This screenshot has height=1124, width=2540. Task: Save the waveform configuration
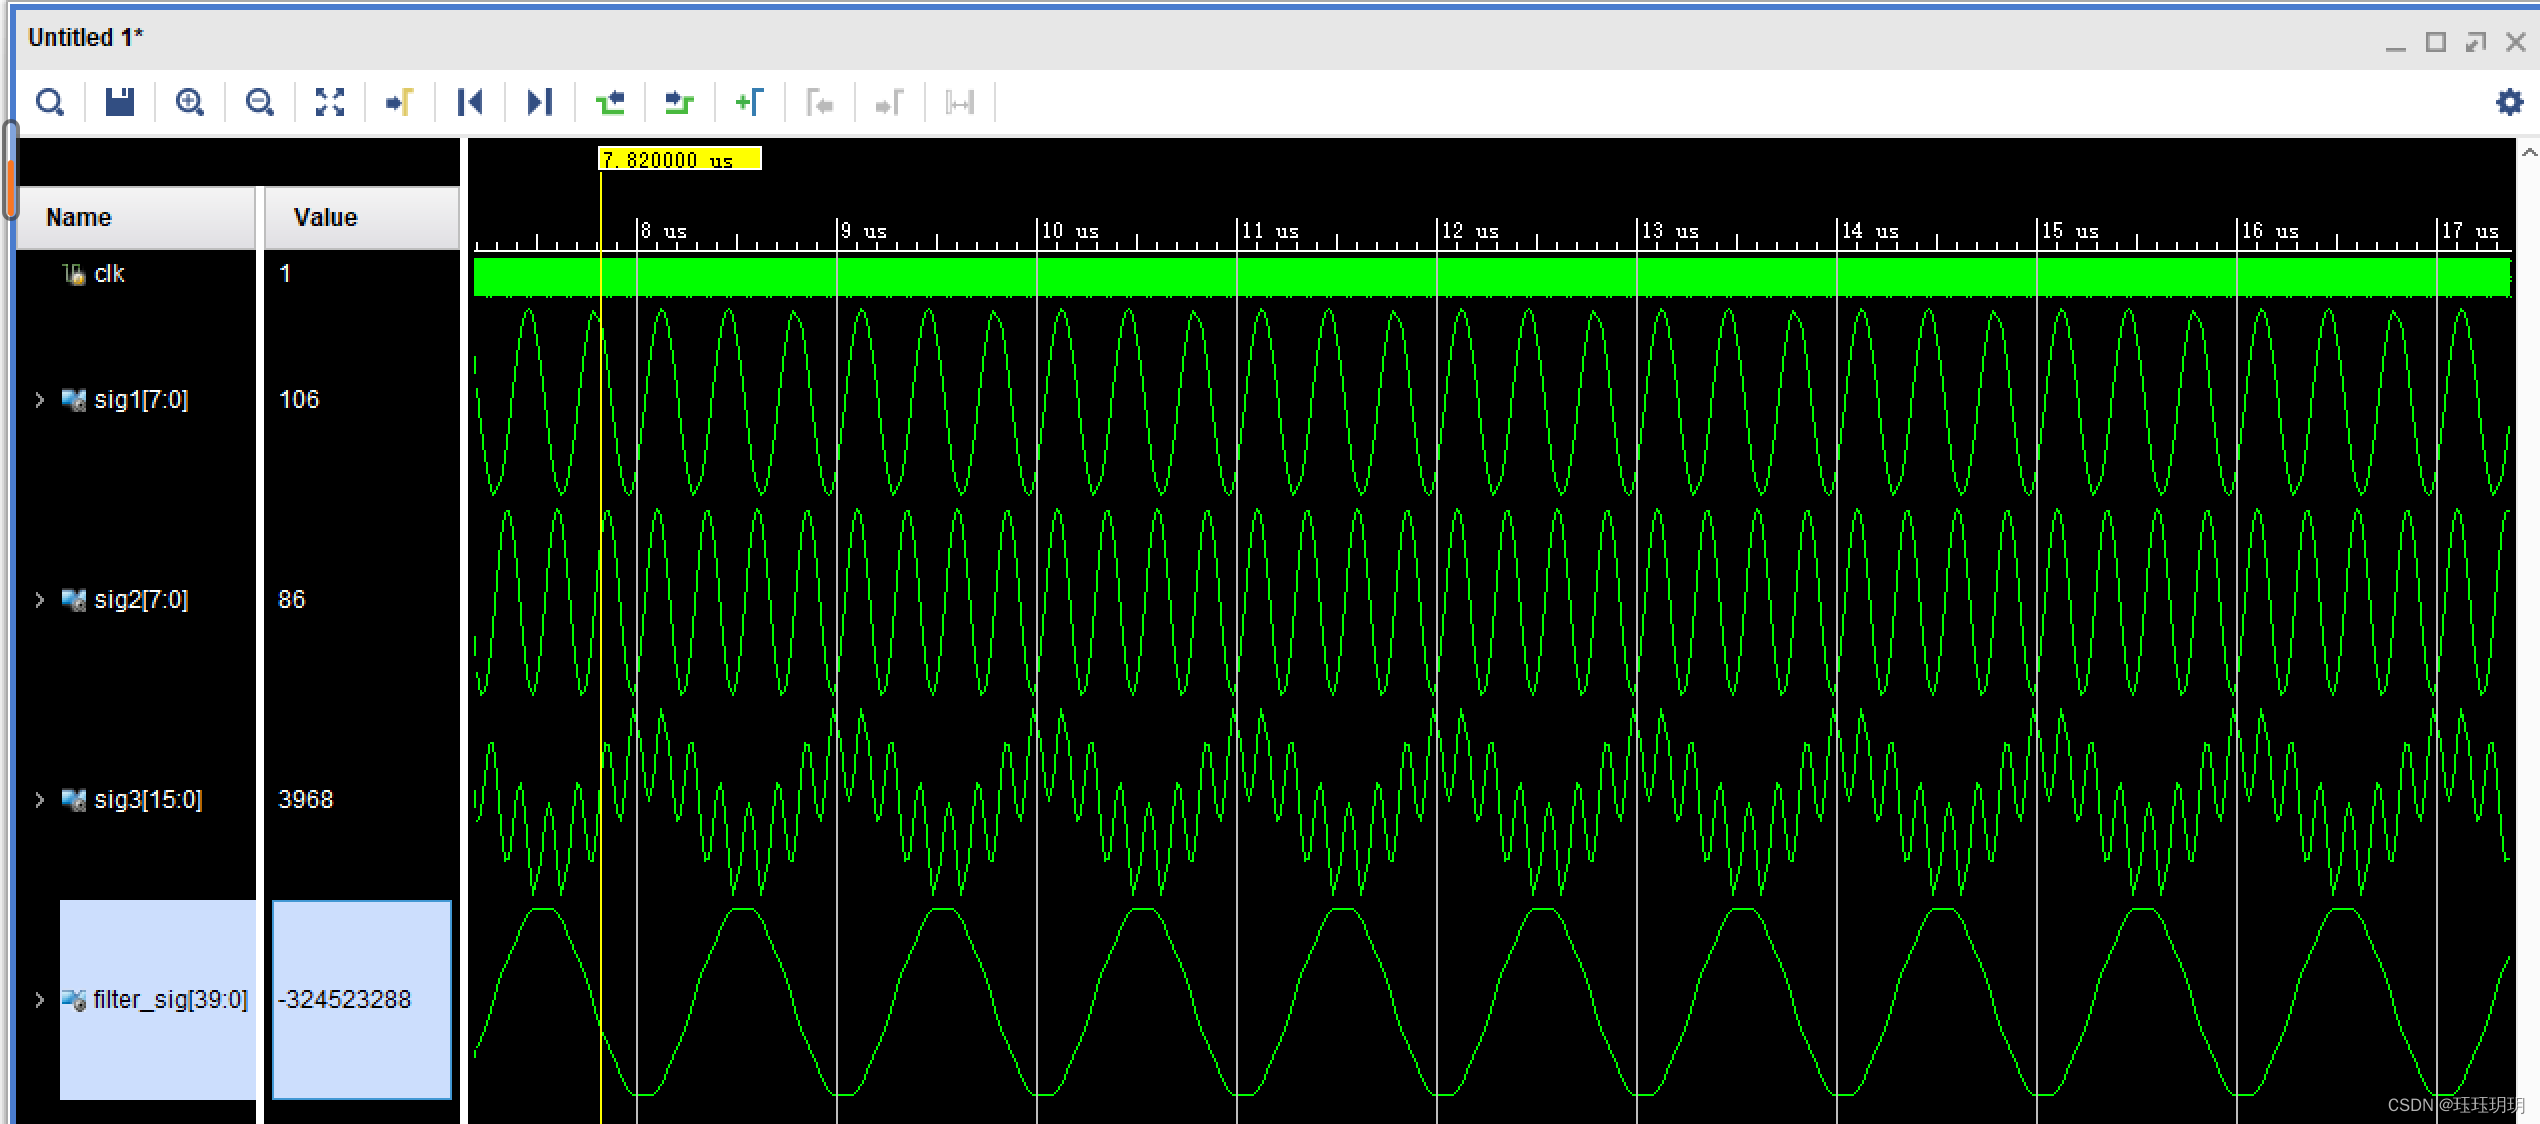[120, 102]
